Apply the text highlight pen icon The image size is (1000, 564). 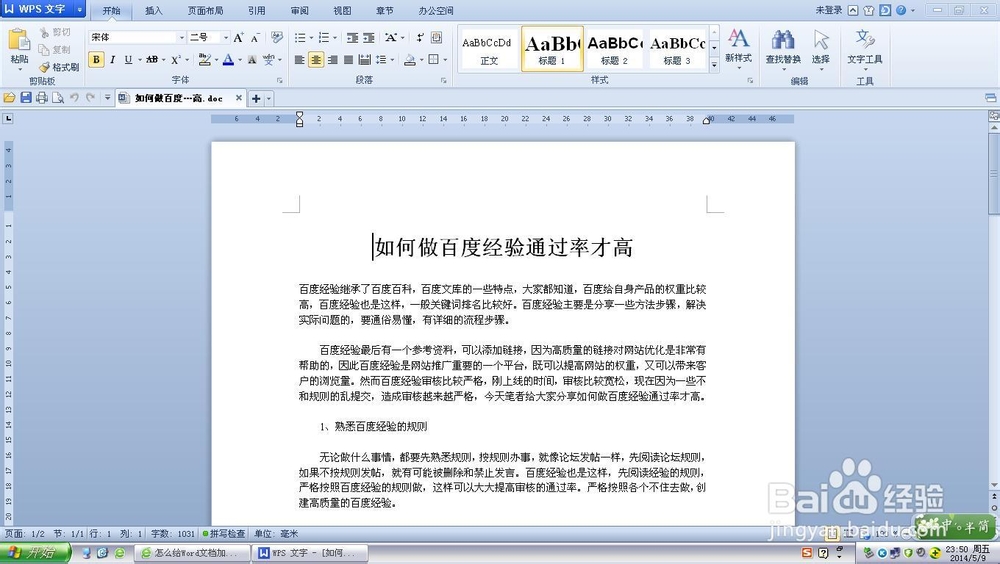coord(204,59)
